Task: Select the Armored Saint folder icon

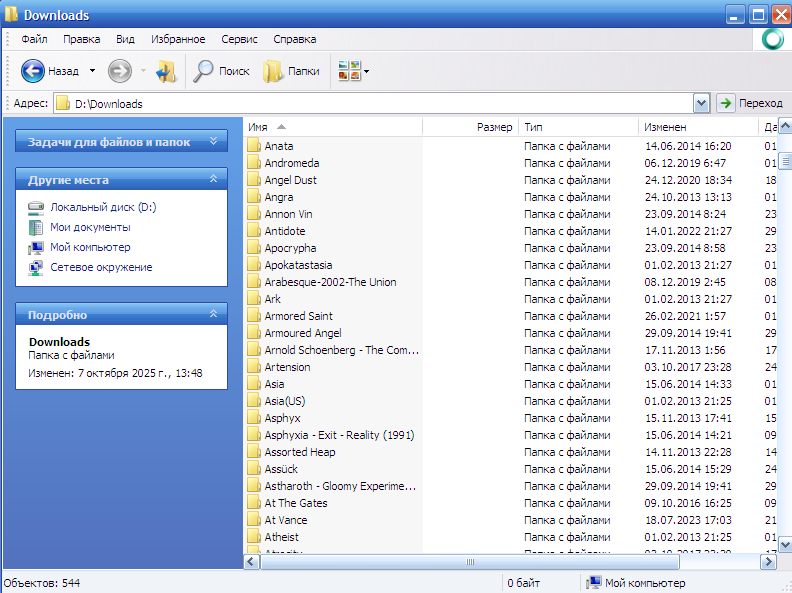Action: (x=254, y=316)
